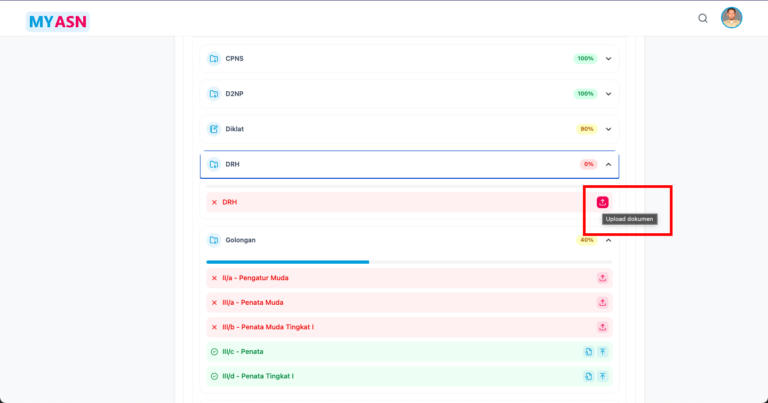Upload document for III/a - Penata Muda
The height and width of the screenshot is (403, 768).
coord(602,302)
